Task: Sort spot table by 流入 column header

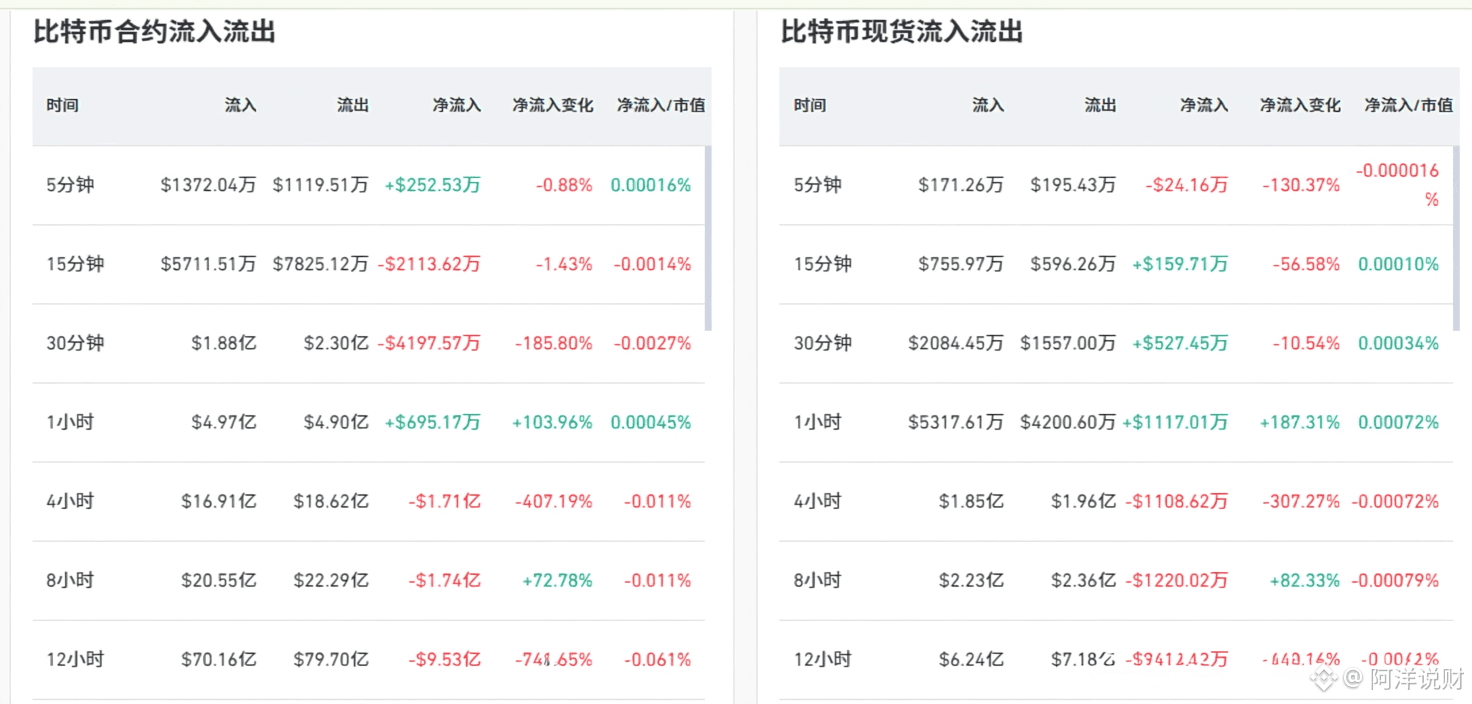Action: point(988,105)
